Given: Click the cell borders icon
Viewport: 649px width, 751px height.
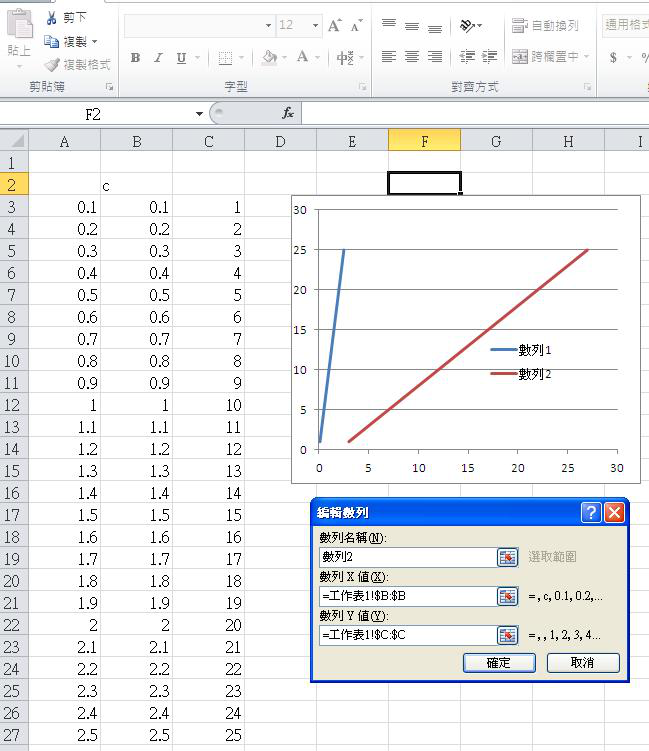Looking at the screenshot, I should 225,58.
